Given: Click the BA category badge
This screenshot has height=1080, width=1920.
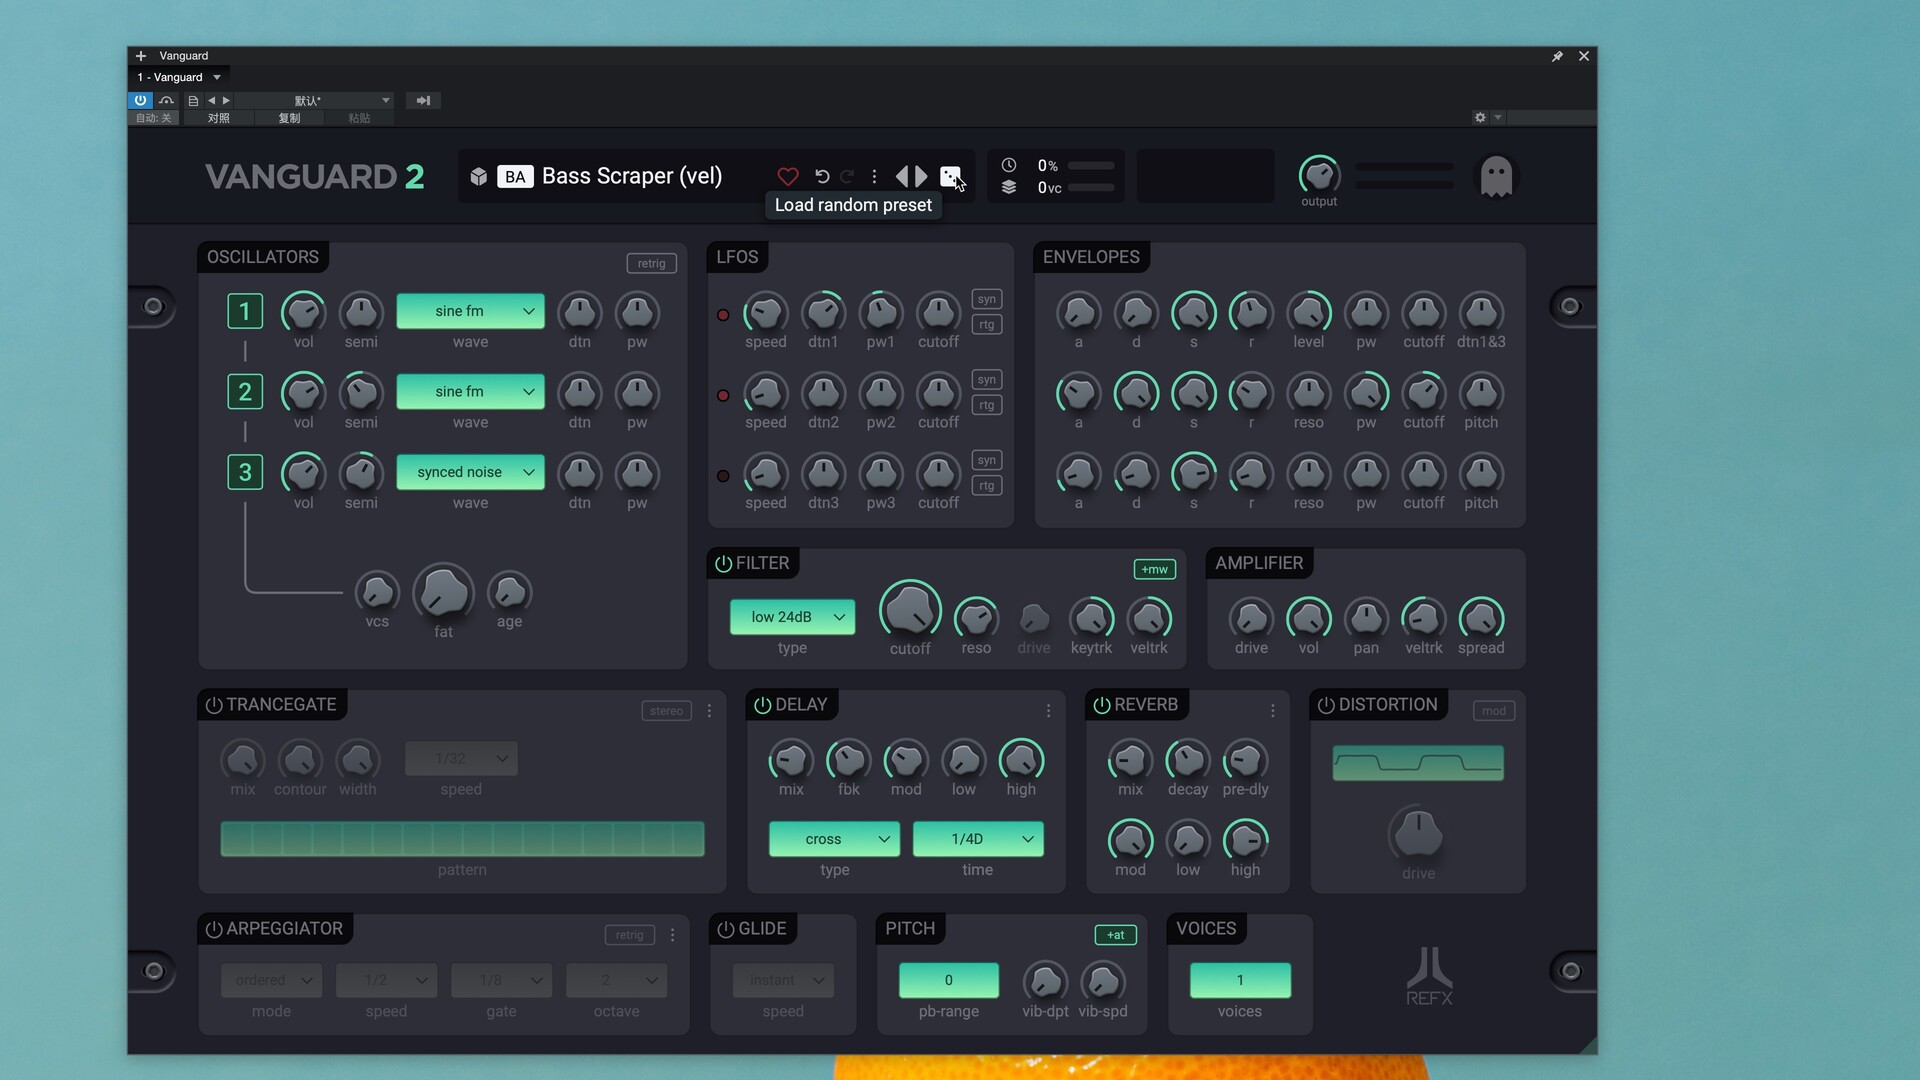Looking at the screenshot, I should click(515, 177).
